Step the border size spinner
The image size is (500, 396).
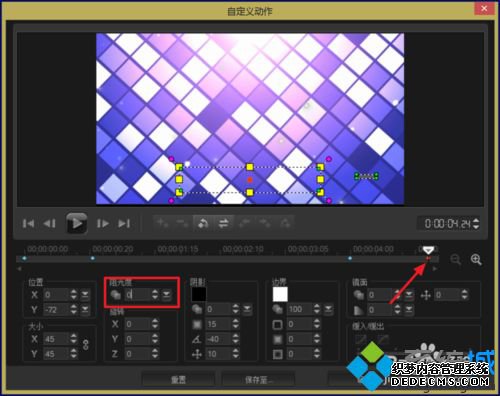point(317,324)
